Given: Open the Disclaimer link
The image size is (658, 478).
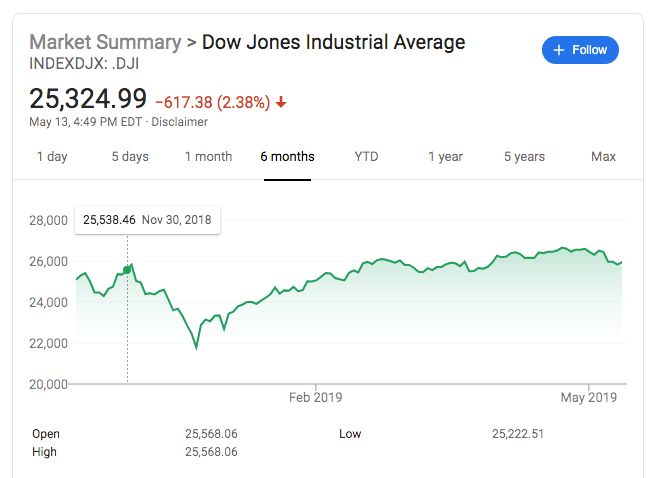Looking at the screenshot, I should coord(179,122).
